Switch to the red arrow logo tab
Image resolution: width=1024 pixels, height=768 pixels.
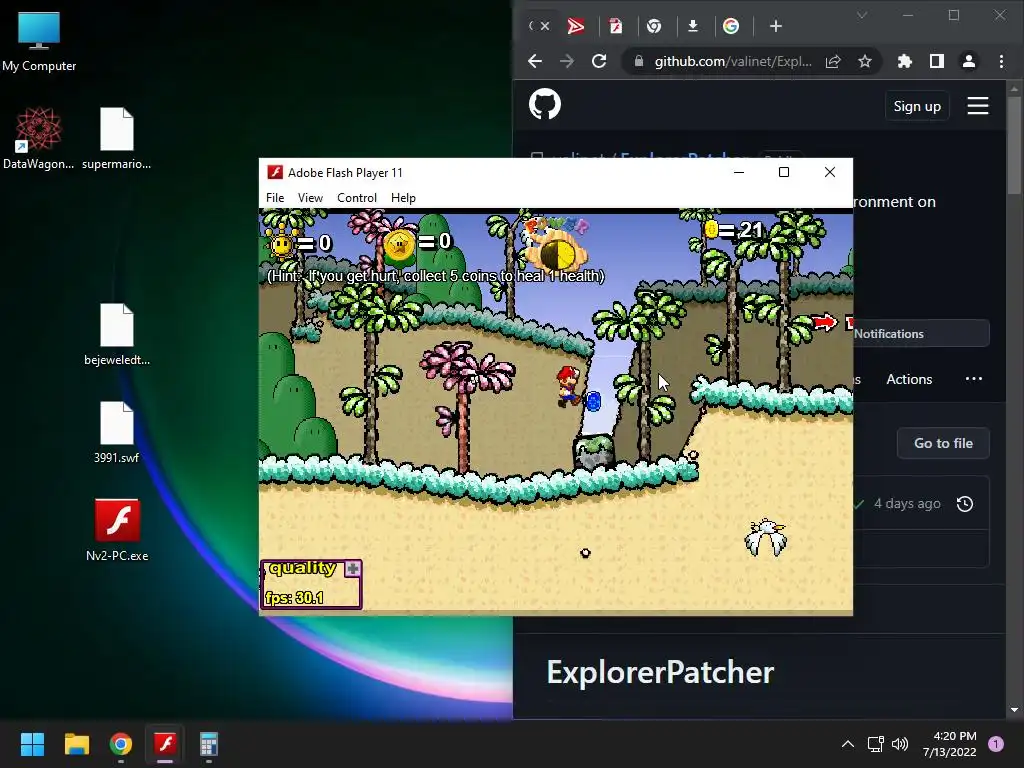click(x=576, y=26)
